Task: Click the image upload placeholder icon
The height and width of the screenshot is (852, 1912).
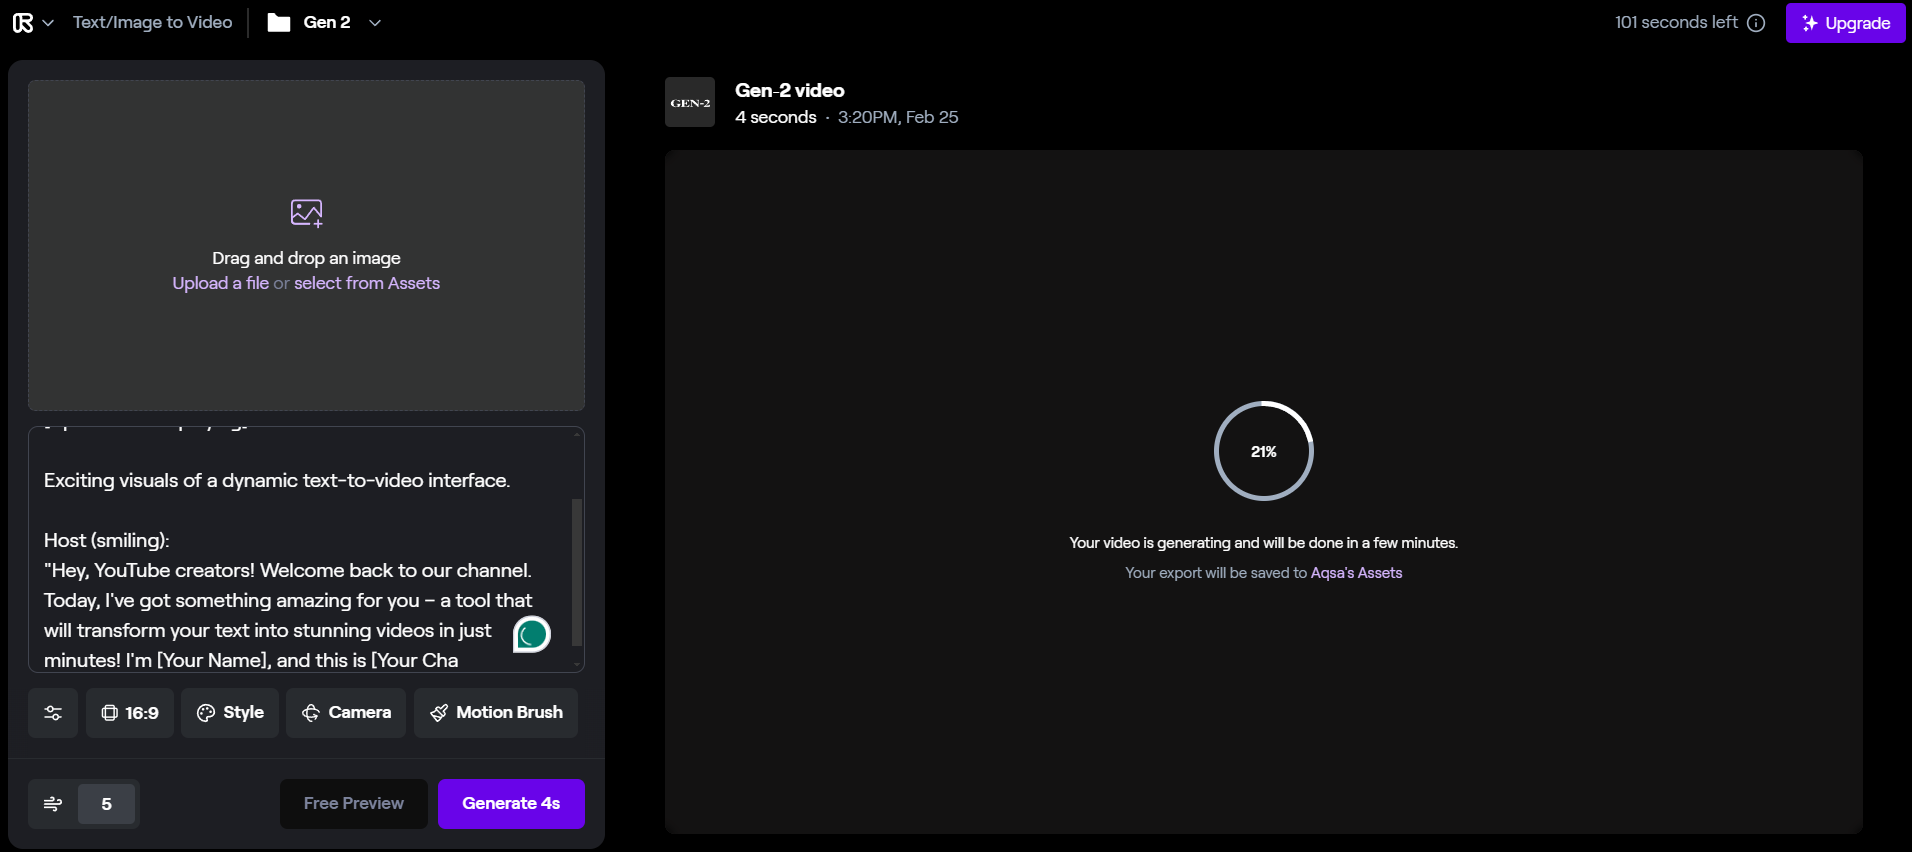Action: pyautogui.click(x=306, y=213)
